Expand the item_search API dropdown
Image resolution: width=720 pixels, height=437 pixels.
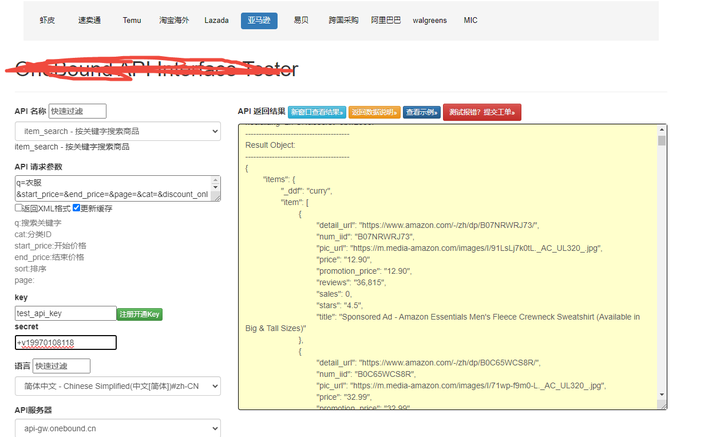(118, 131)
